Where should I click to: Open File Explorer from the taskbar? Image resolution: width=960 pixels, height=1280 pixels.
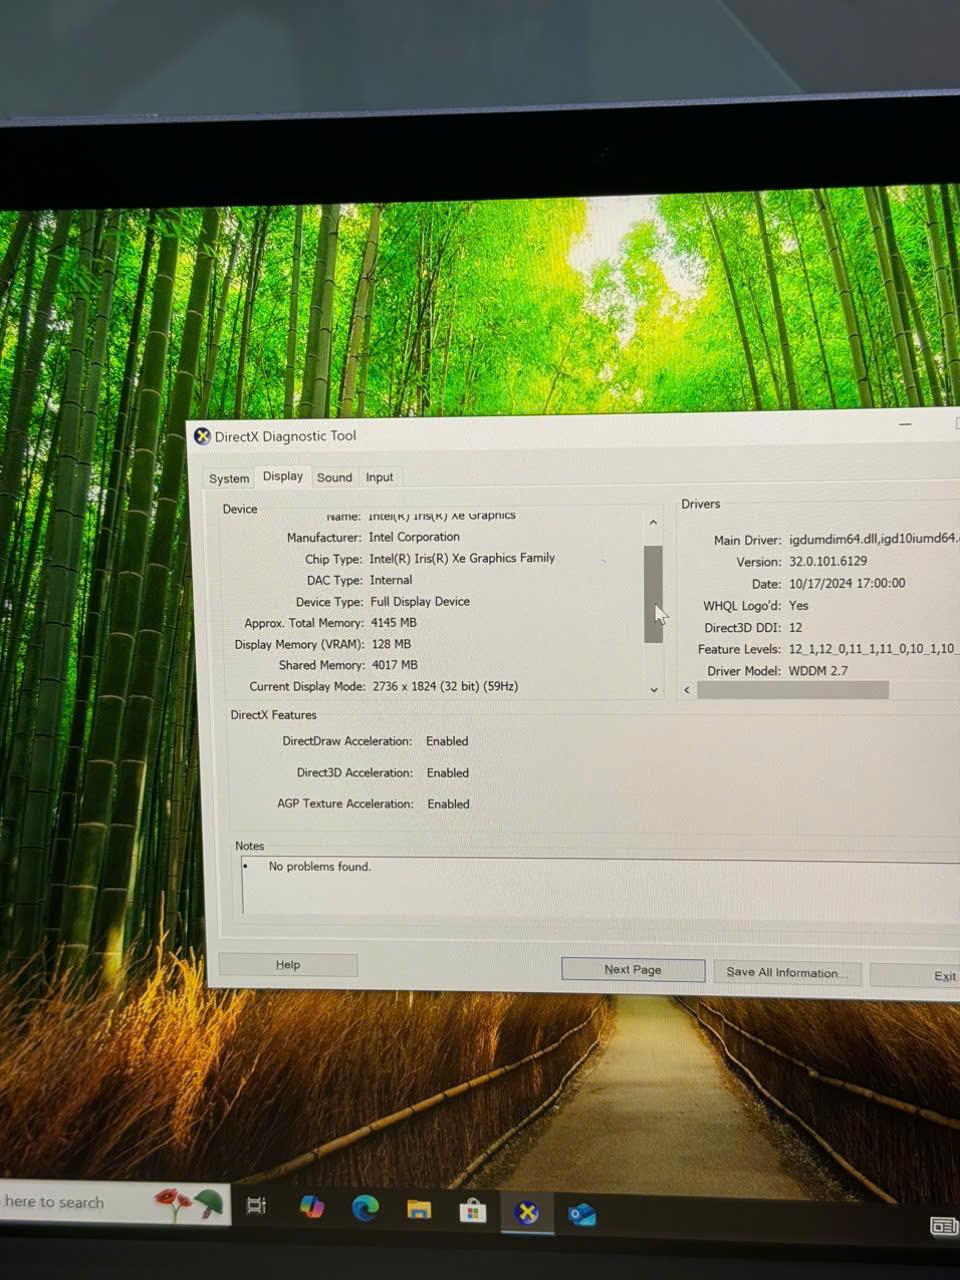pyautogui.click(x=419, y=1210)
